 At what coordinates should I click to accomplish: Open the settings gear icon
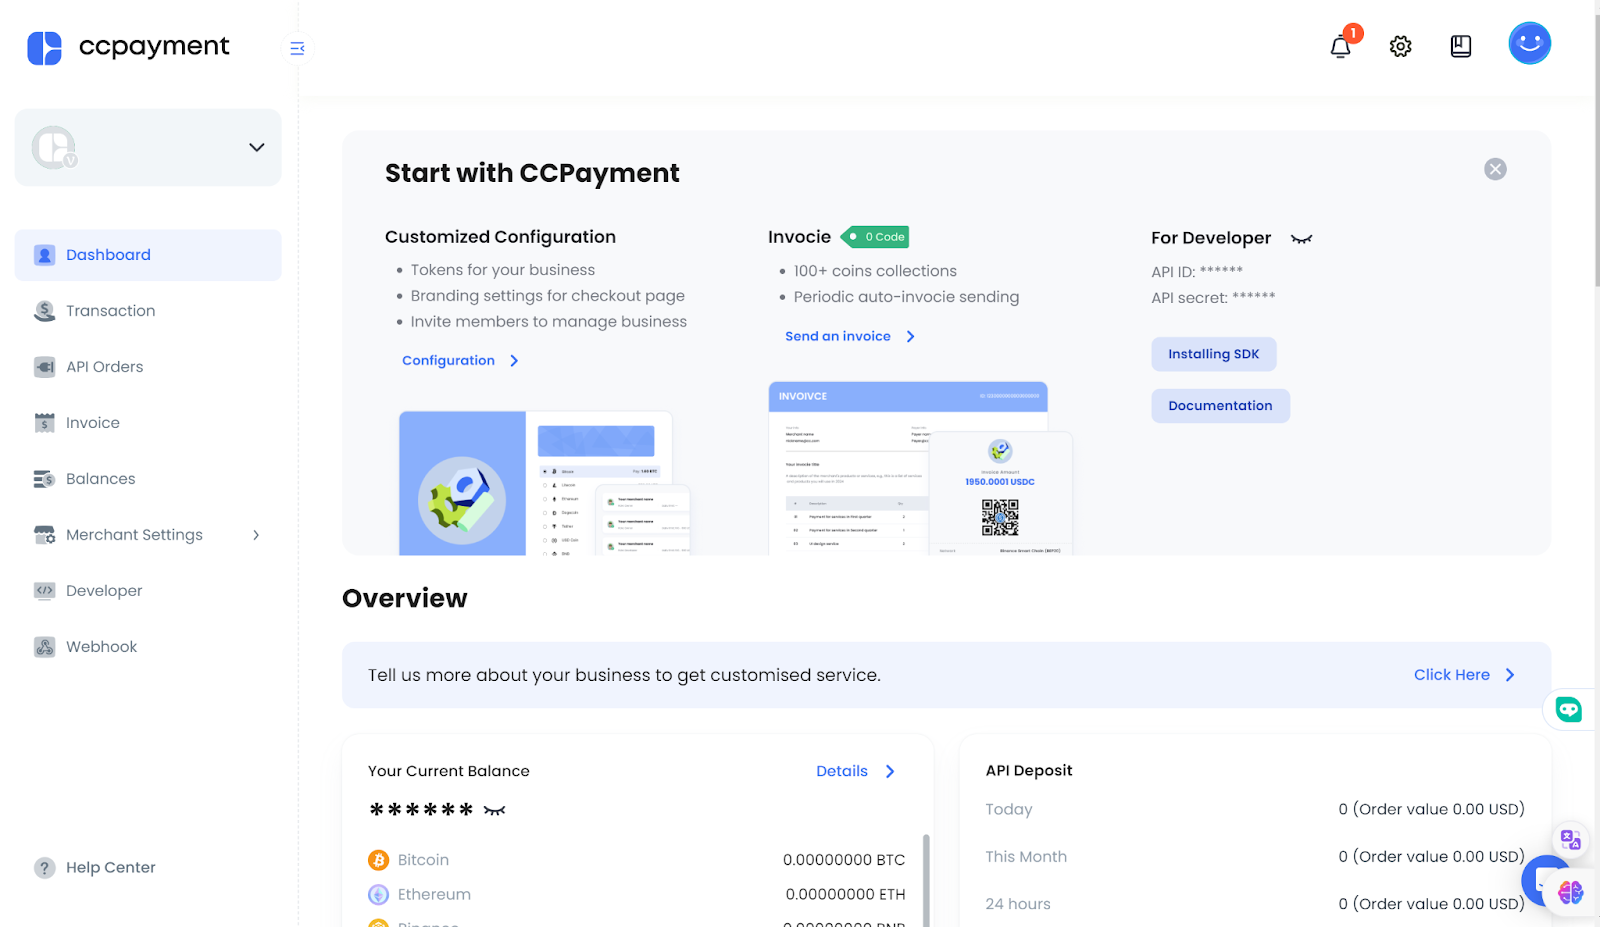1401,46
